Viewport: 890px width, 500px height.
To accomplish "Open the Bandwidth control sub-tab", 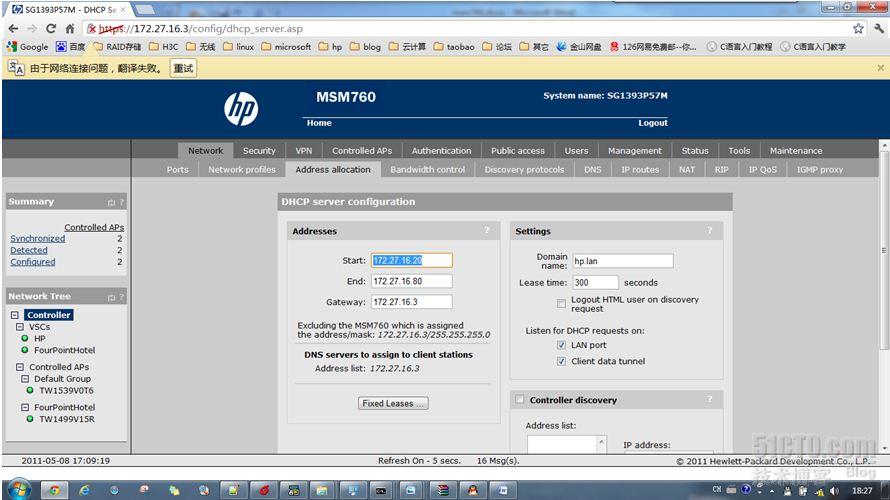I will [427, 169].
